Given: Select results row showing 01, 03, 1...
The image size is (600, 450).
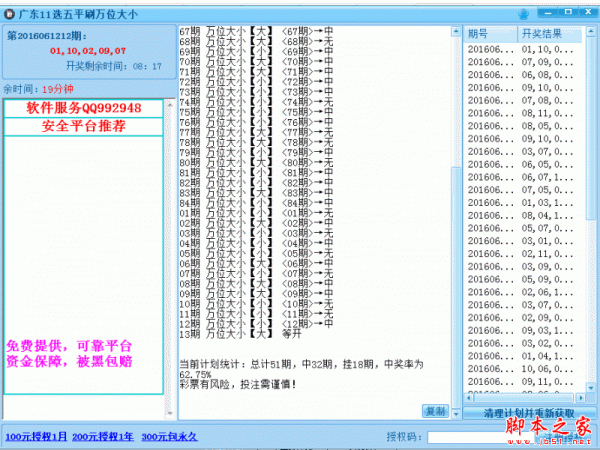Looking at the screenshot, I should pos(524,203).
